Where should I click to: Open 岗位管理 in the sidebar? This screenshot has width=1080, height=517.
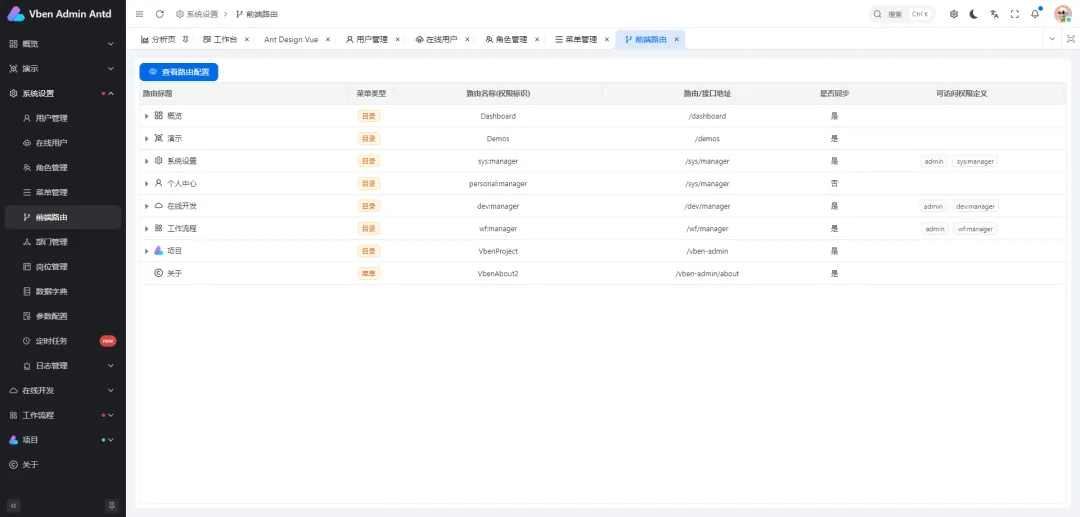pyautogui.click(x=63, y=267)
